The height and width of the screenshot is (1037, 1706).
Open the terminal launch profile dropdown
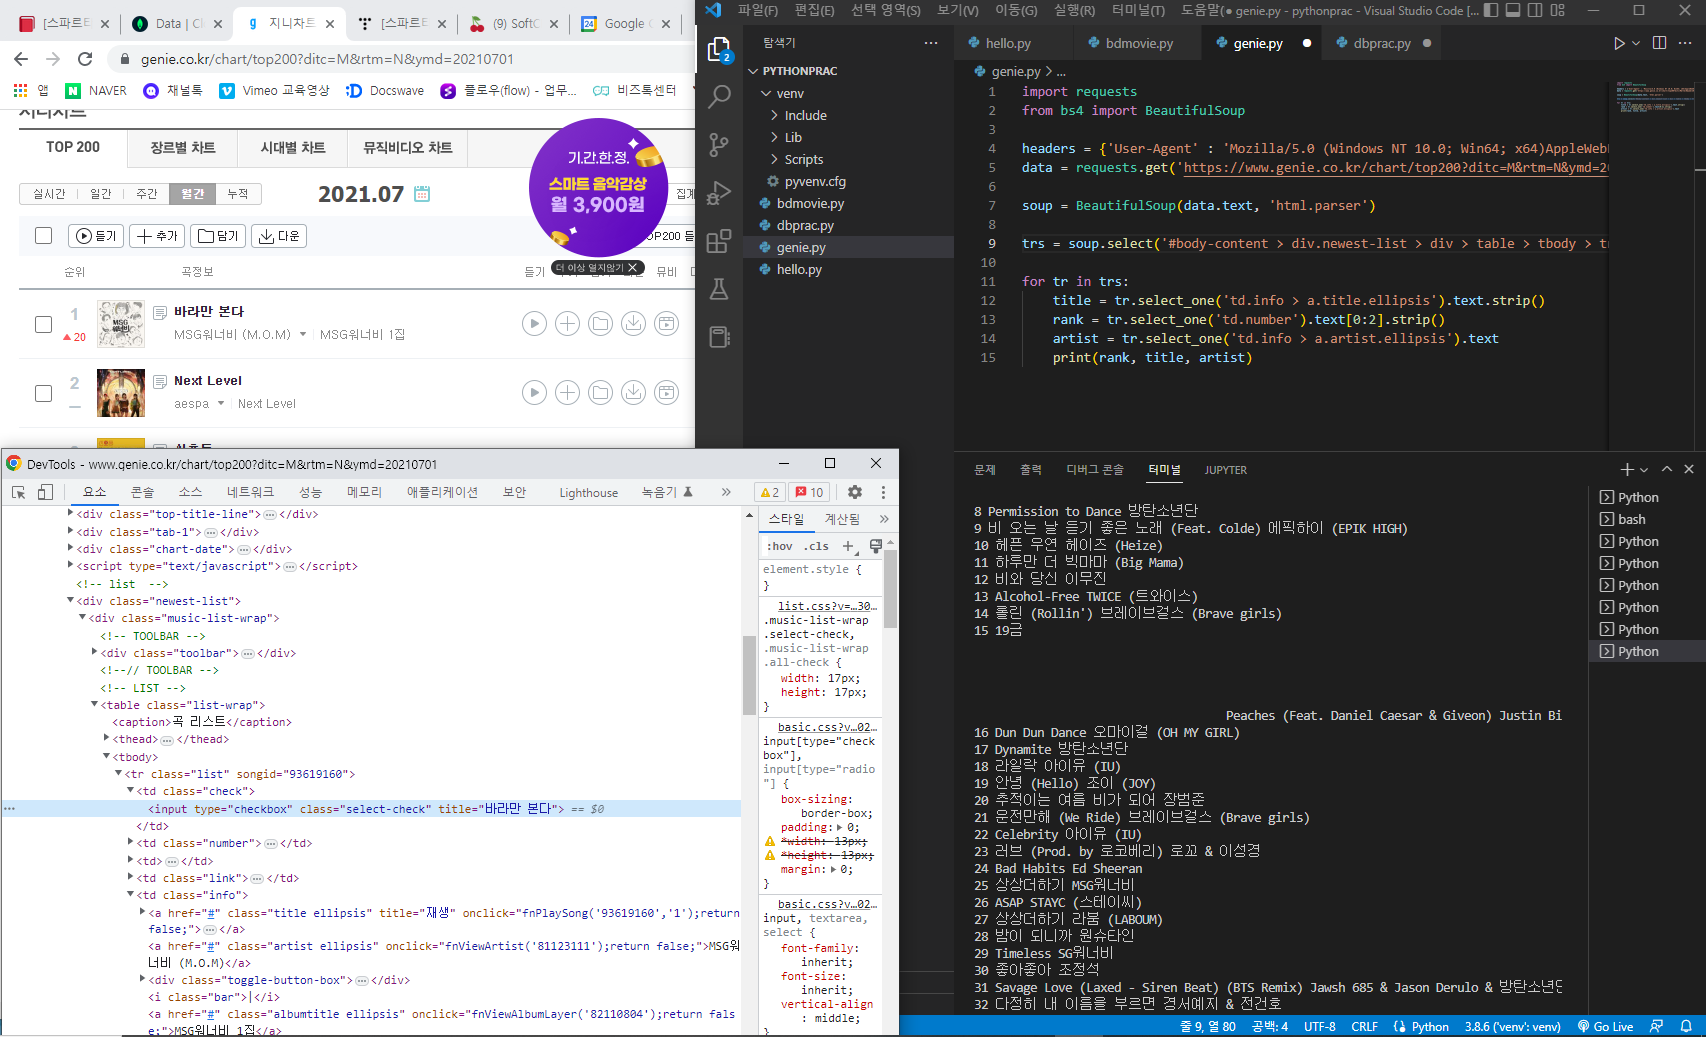(x=1644, y=470)
